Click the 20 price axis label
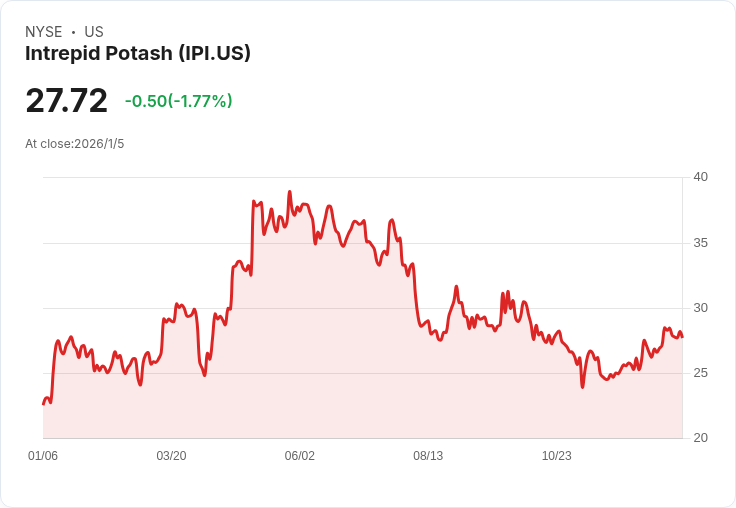Image resolution: width=736 pixels, height=508 pixels. pyautogui.click(x=700, y=438)
